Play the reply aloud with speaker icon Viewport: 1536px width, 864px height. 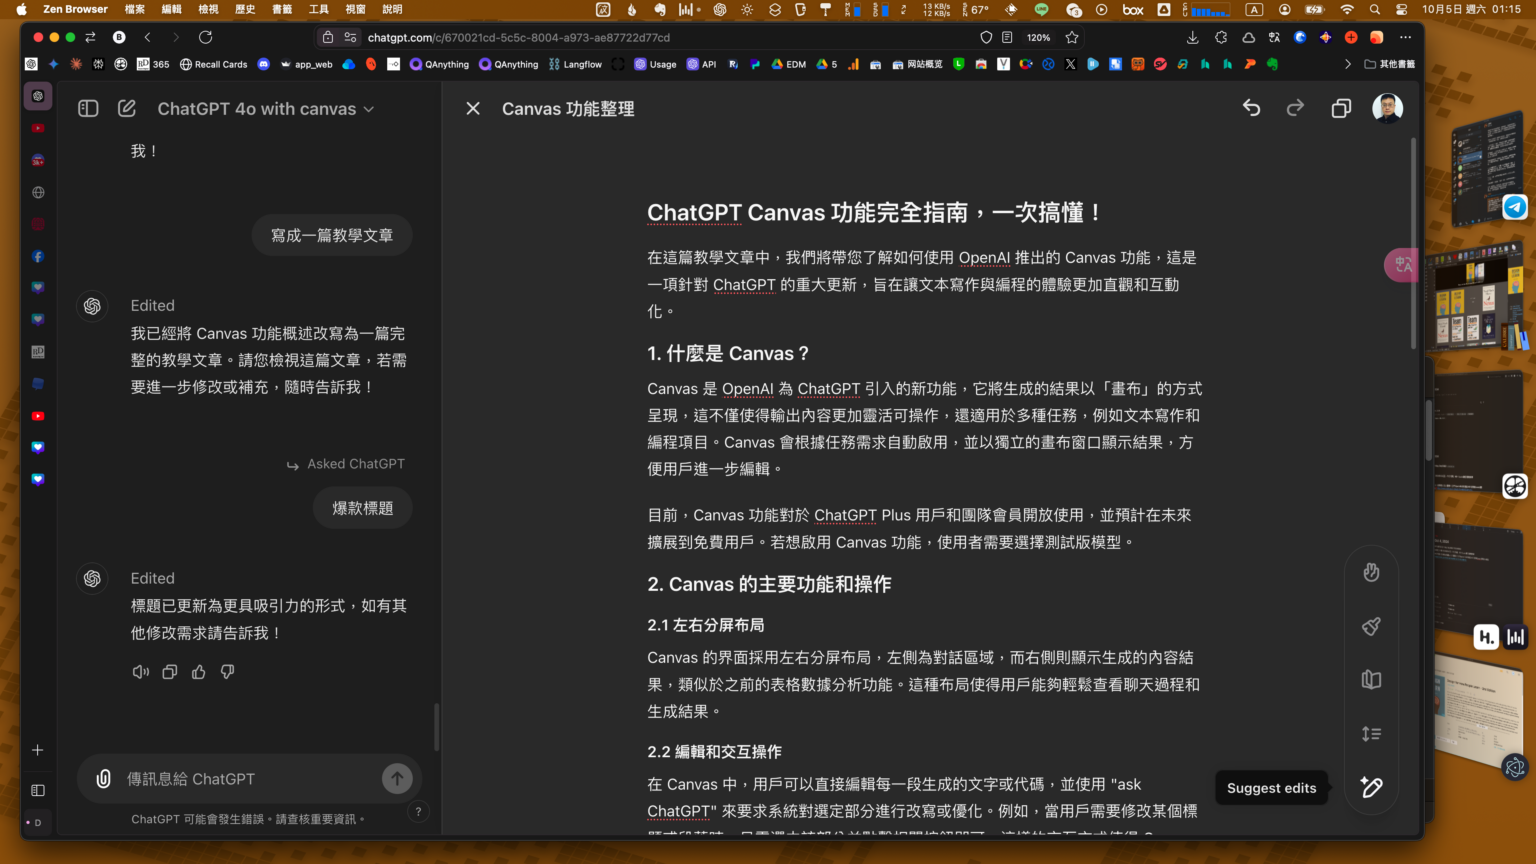click(x=141, y=671)
